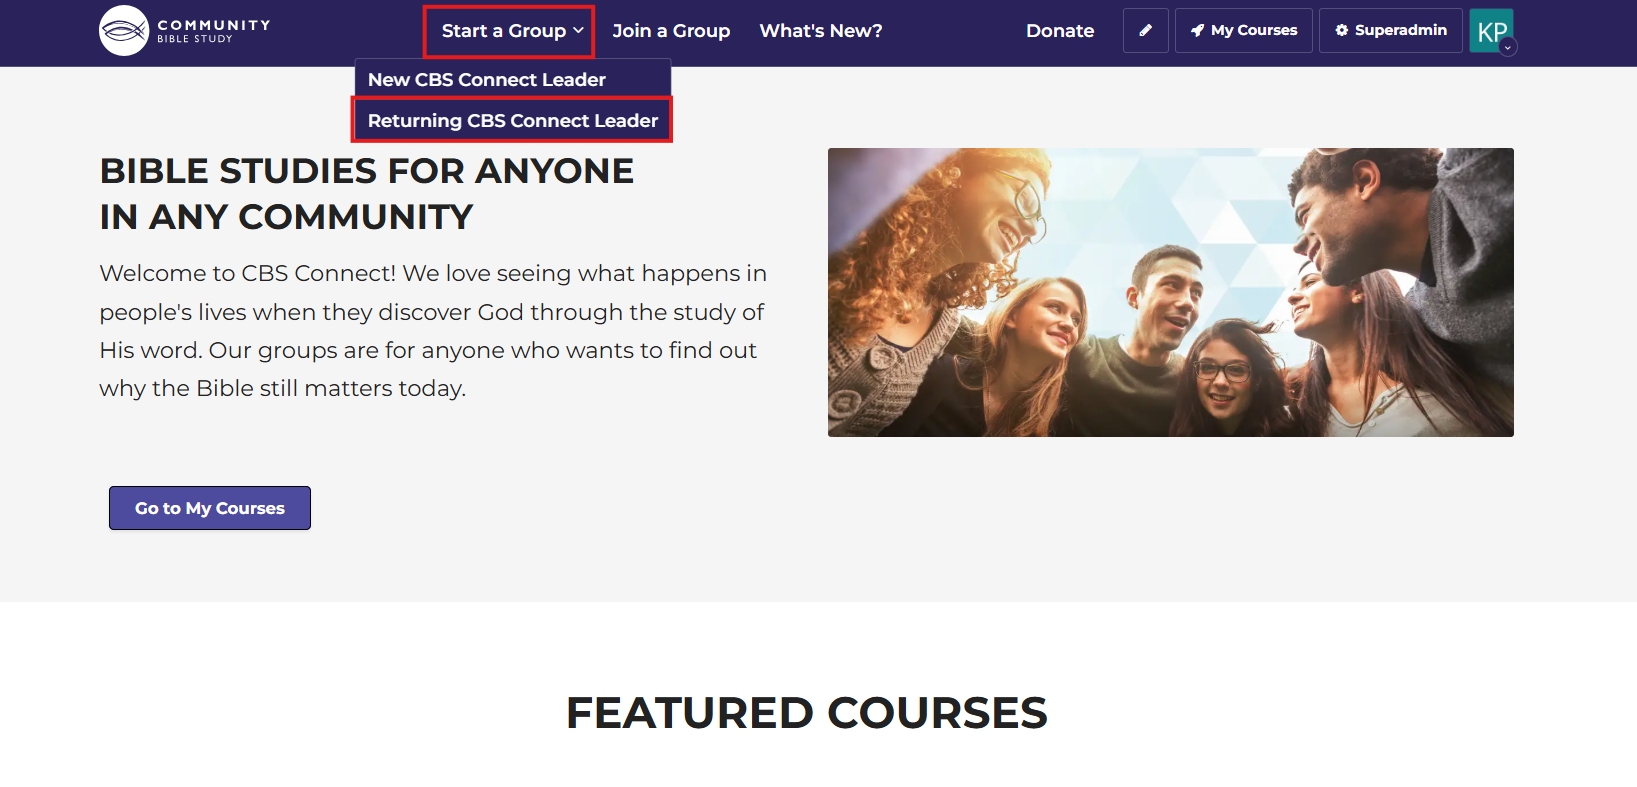The image size is (1637, 787).
Task: Click the Community Bible Study wordmark text
Action: point(213,31)
